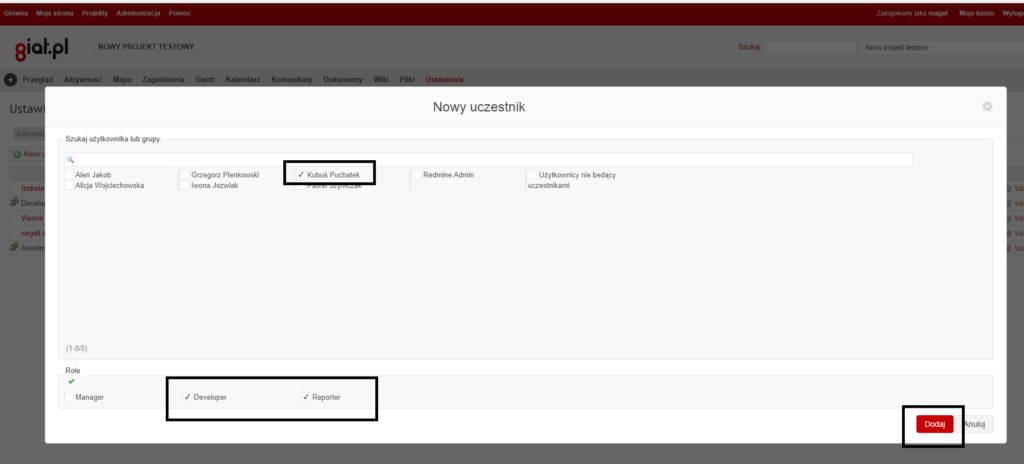
Task: Click the green checkmark icon under Role
Action: 71,381
